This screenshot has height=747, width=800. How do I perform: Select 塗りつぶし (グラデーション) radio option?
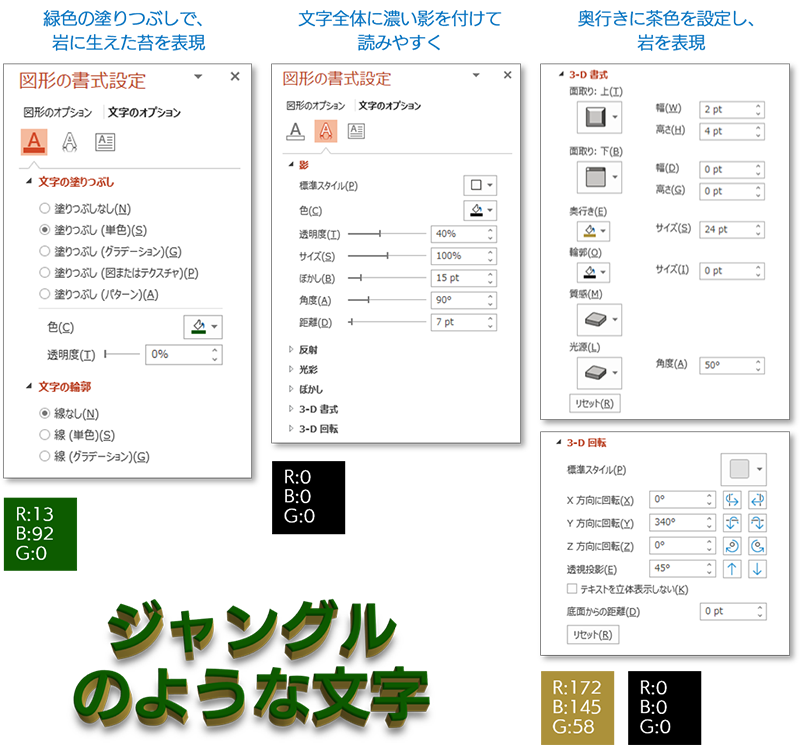click(x=44, y=251)
